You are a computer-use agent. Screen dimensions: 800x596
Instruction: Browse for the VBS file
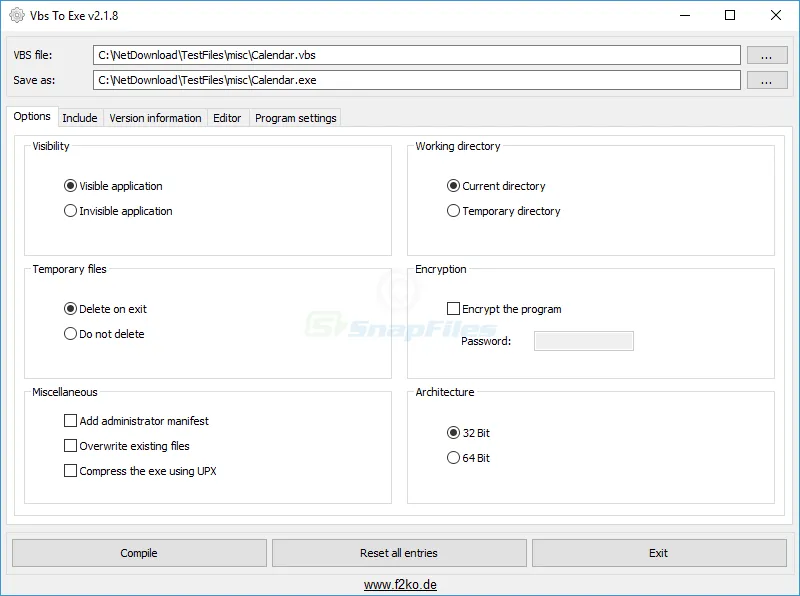click(x=767, y=55)
